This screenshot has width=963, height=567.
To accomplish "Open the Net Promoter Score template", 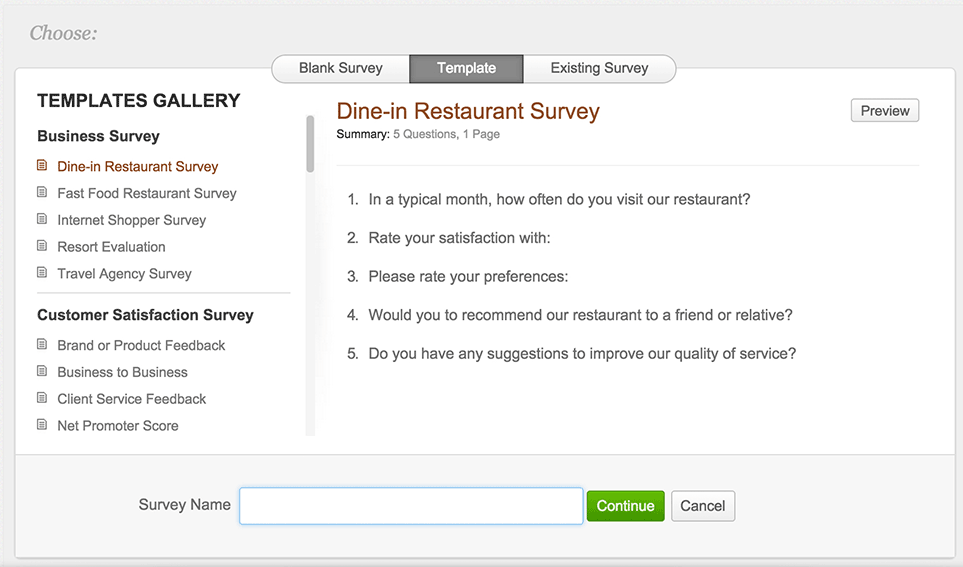I will (x=118, y=426).
